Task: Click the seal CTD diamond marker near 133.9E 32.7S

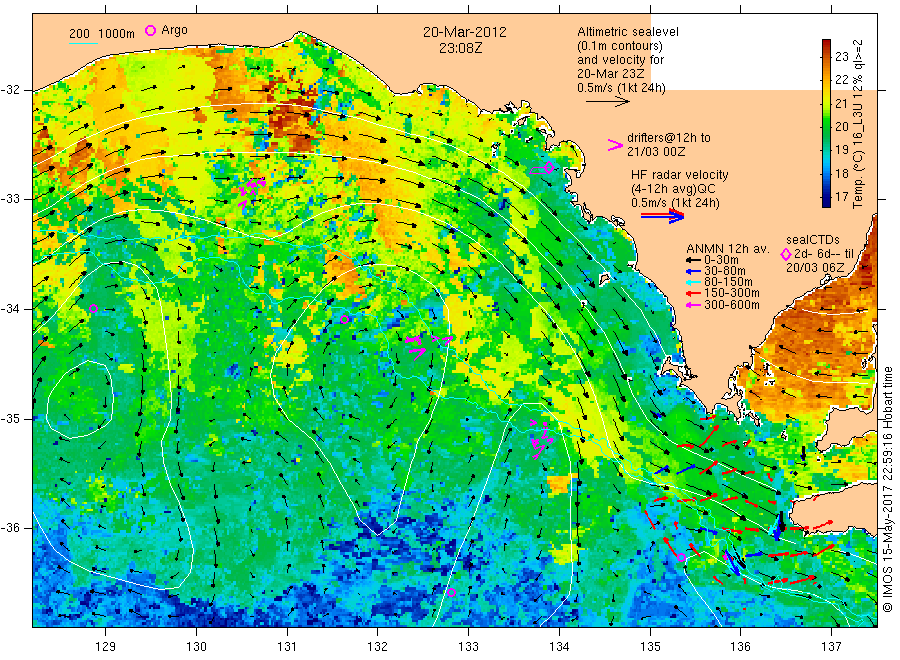Action: coord(549,168)
